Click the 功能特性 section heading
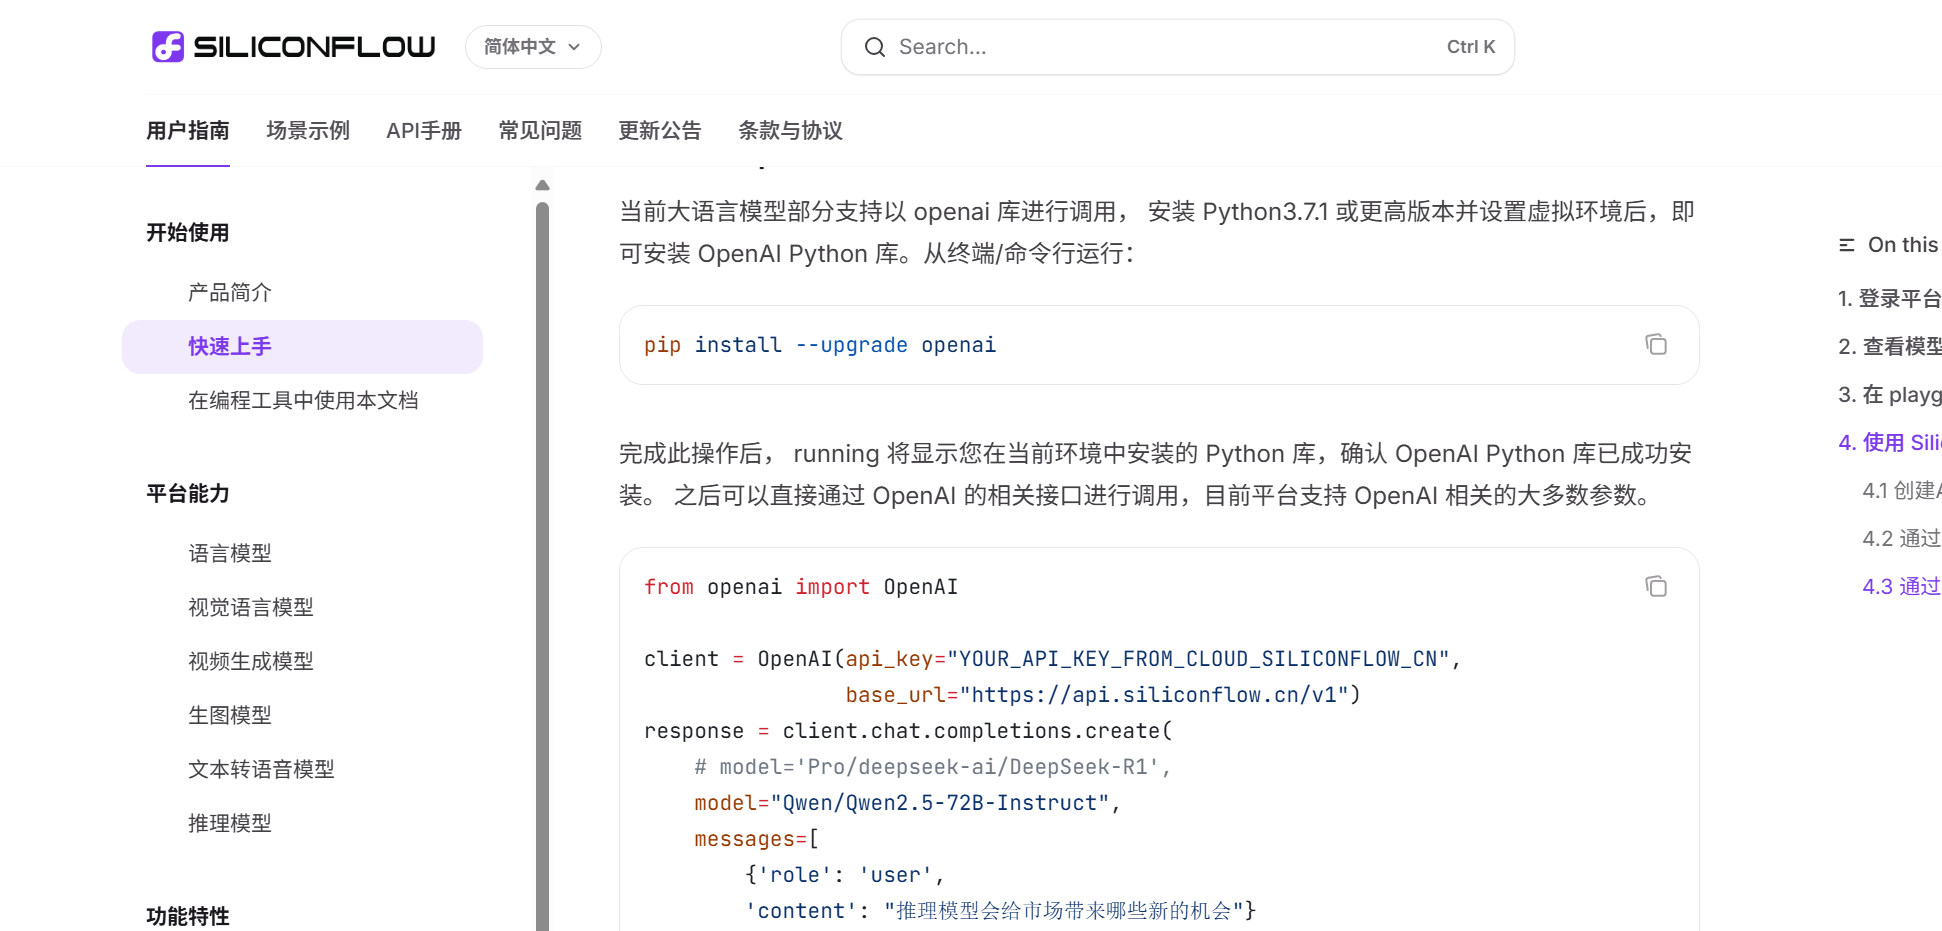Screen dimensions: 1942x931 tap(188, 916)
